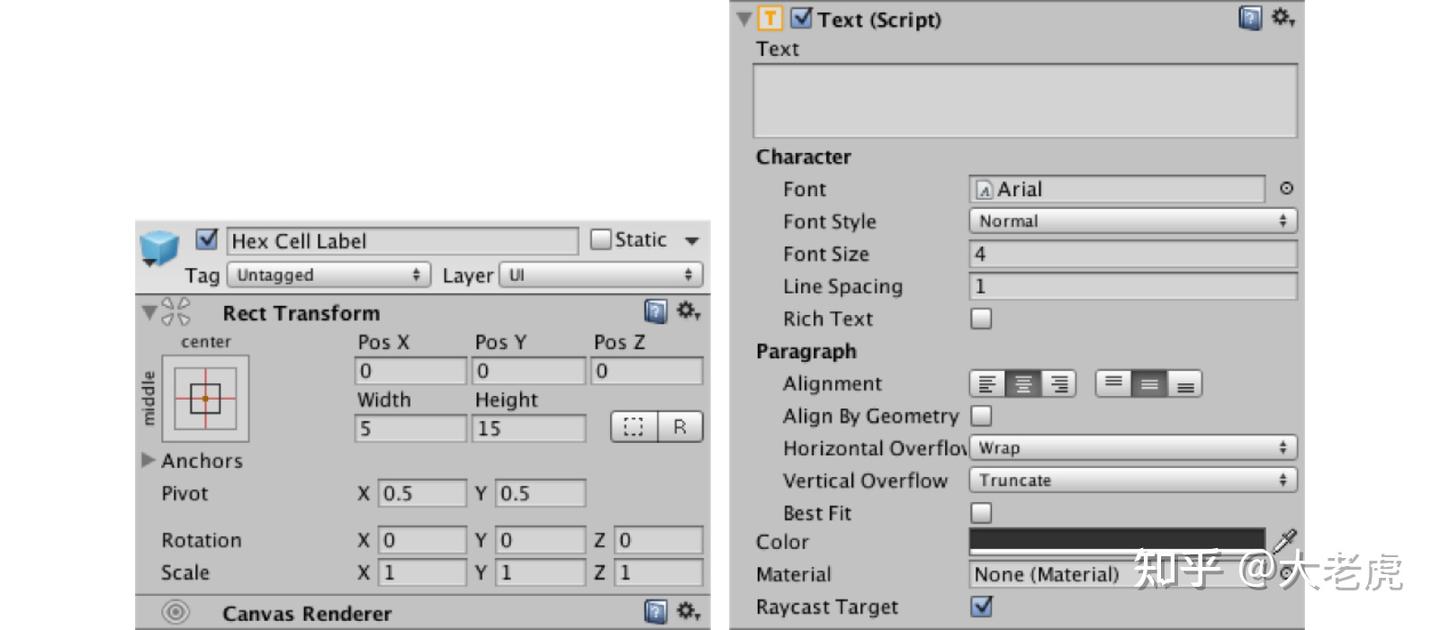The image size is (1440, 630).
Task: Set vertical alignment to bottom
Action: [1185, 384]
